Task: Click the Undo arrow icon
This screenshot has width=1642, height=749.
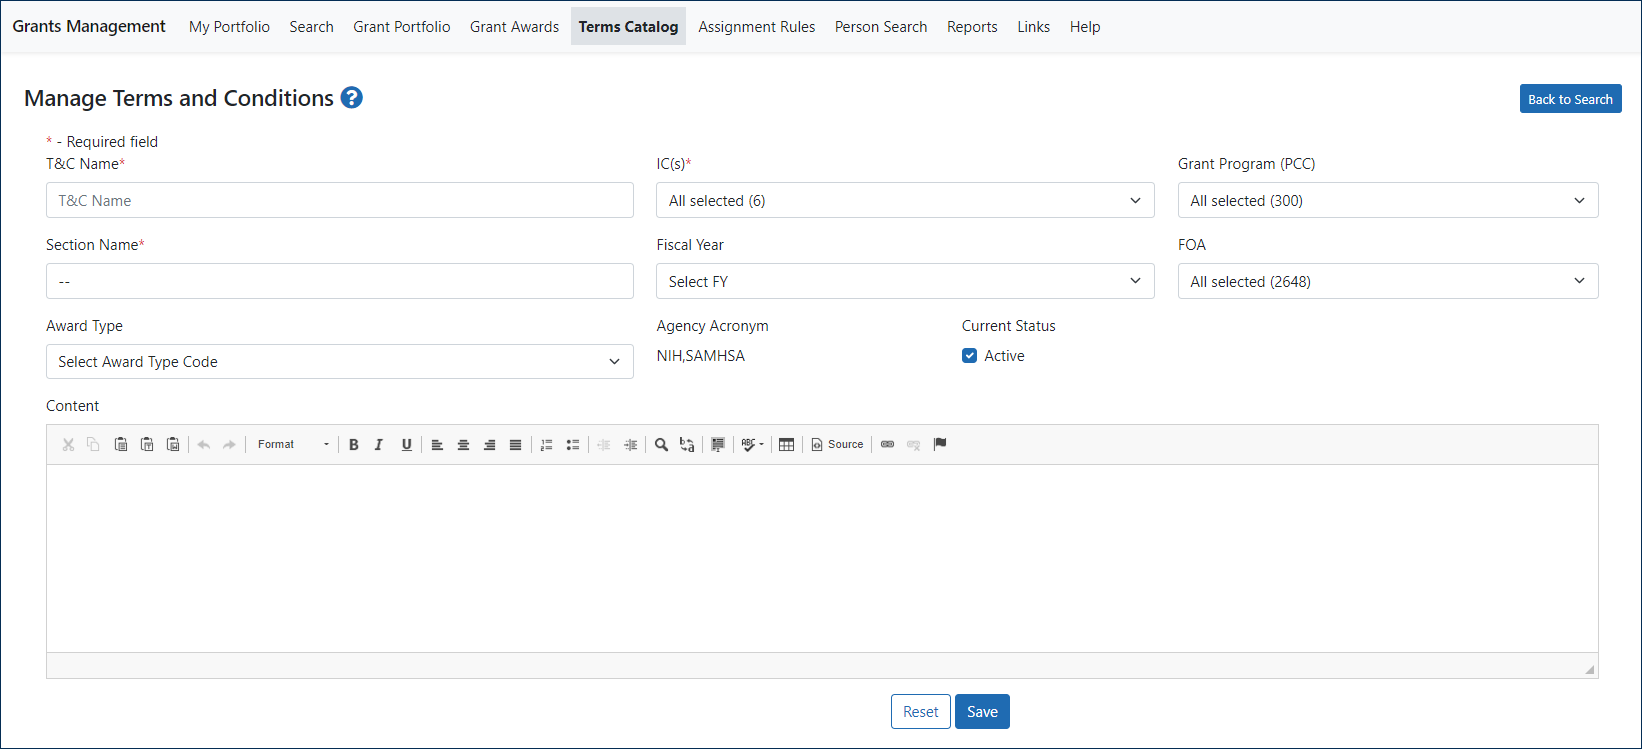Action: pyautogui.click(x=204, y=445)
